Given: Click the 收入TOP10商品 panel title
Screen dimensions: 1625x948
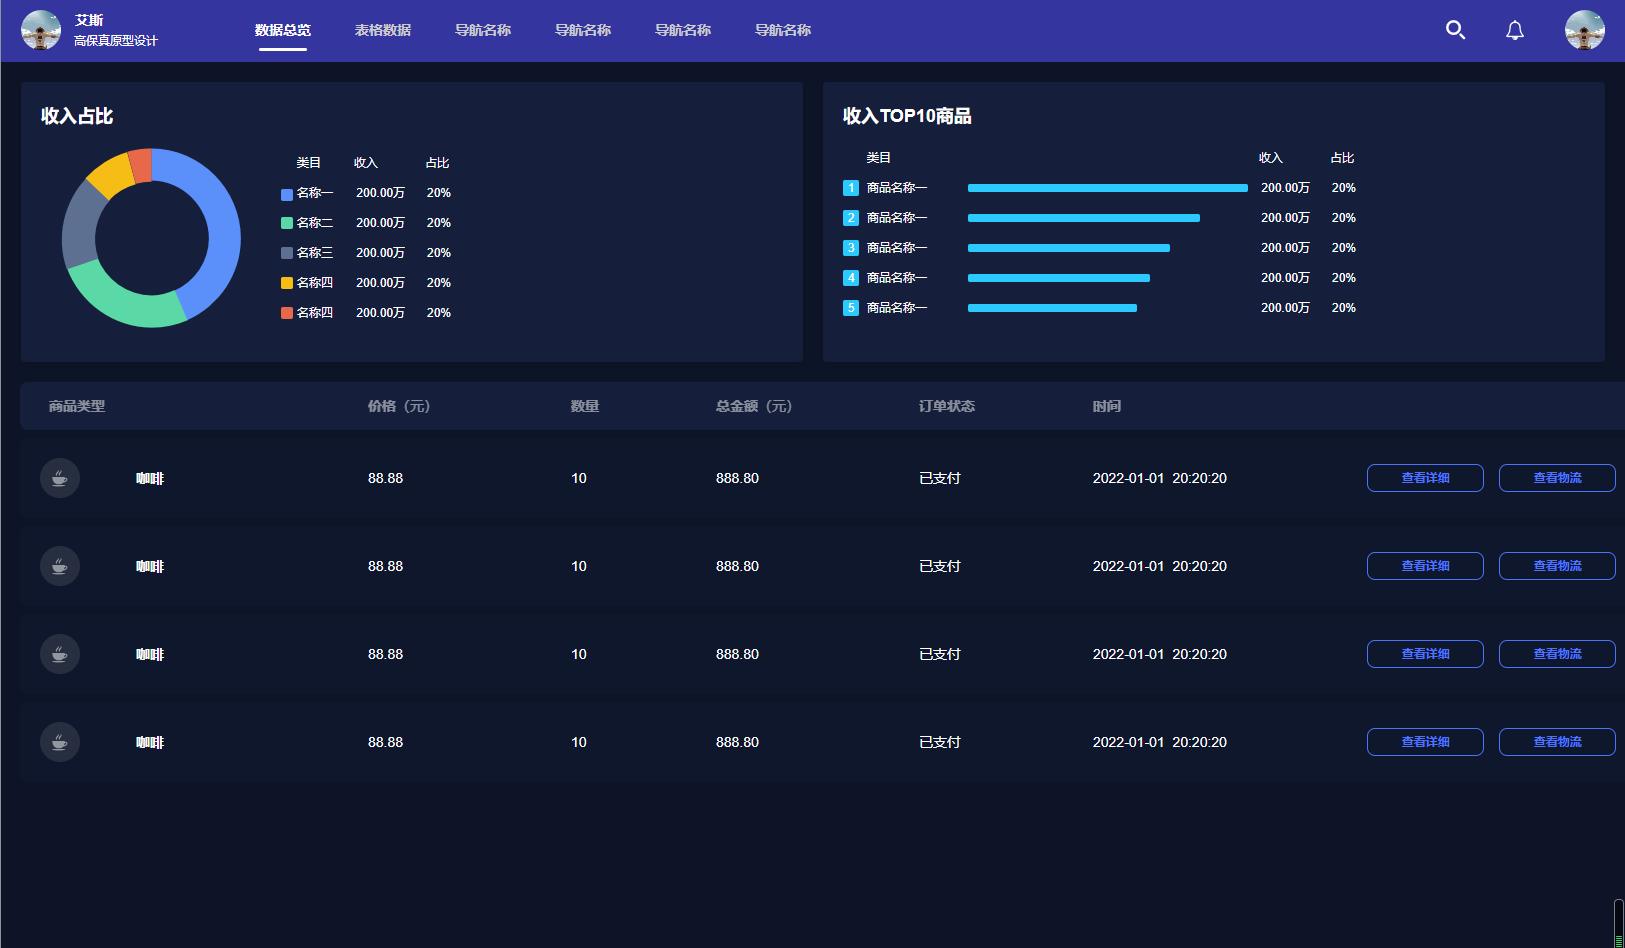Looking at the screenshot, I should point(907,116).
